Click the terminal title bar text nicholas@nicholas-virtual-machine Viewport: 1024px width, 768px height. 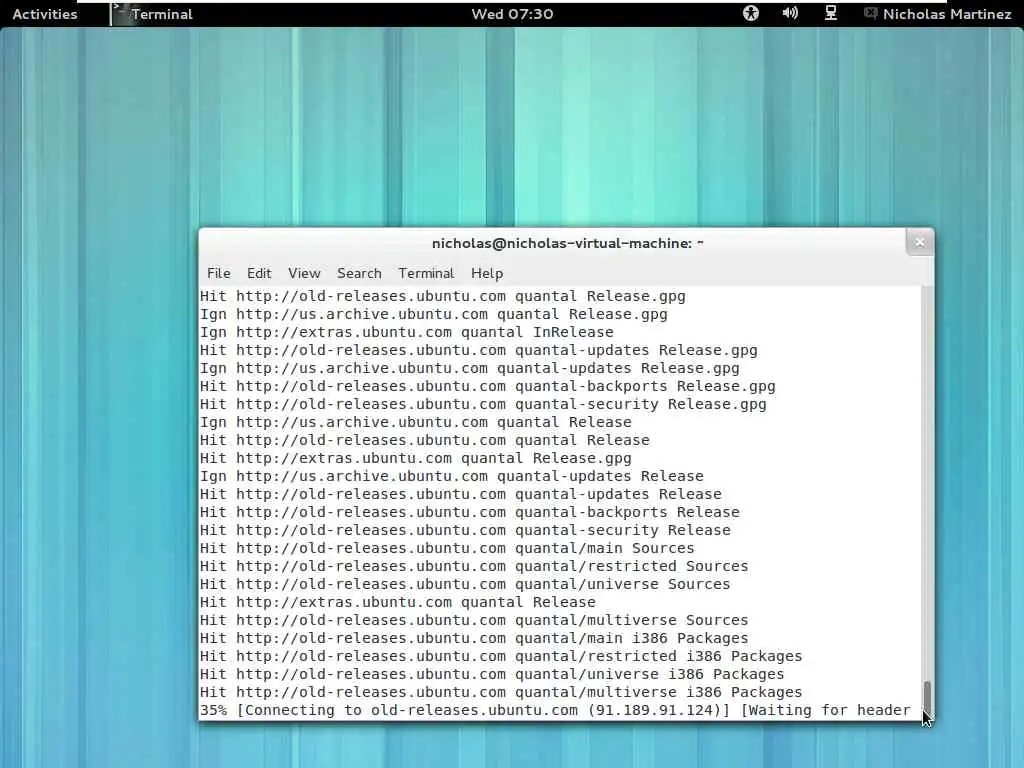568,243
